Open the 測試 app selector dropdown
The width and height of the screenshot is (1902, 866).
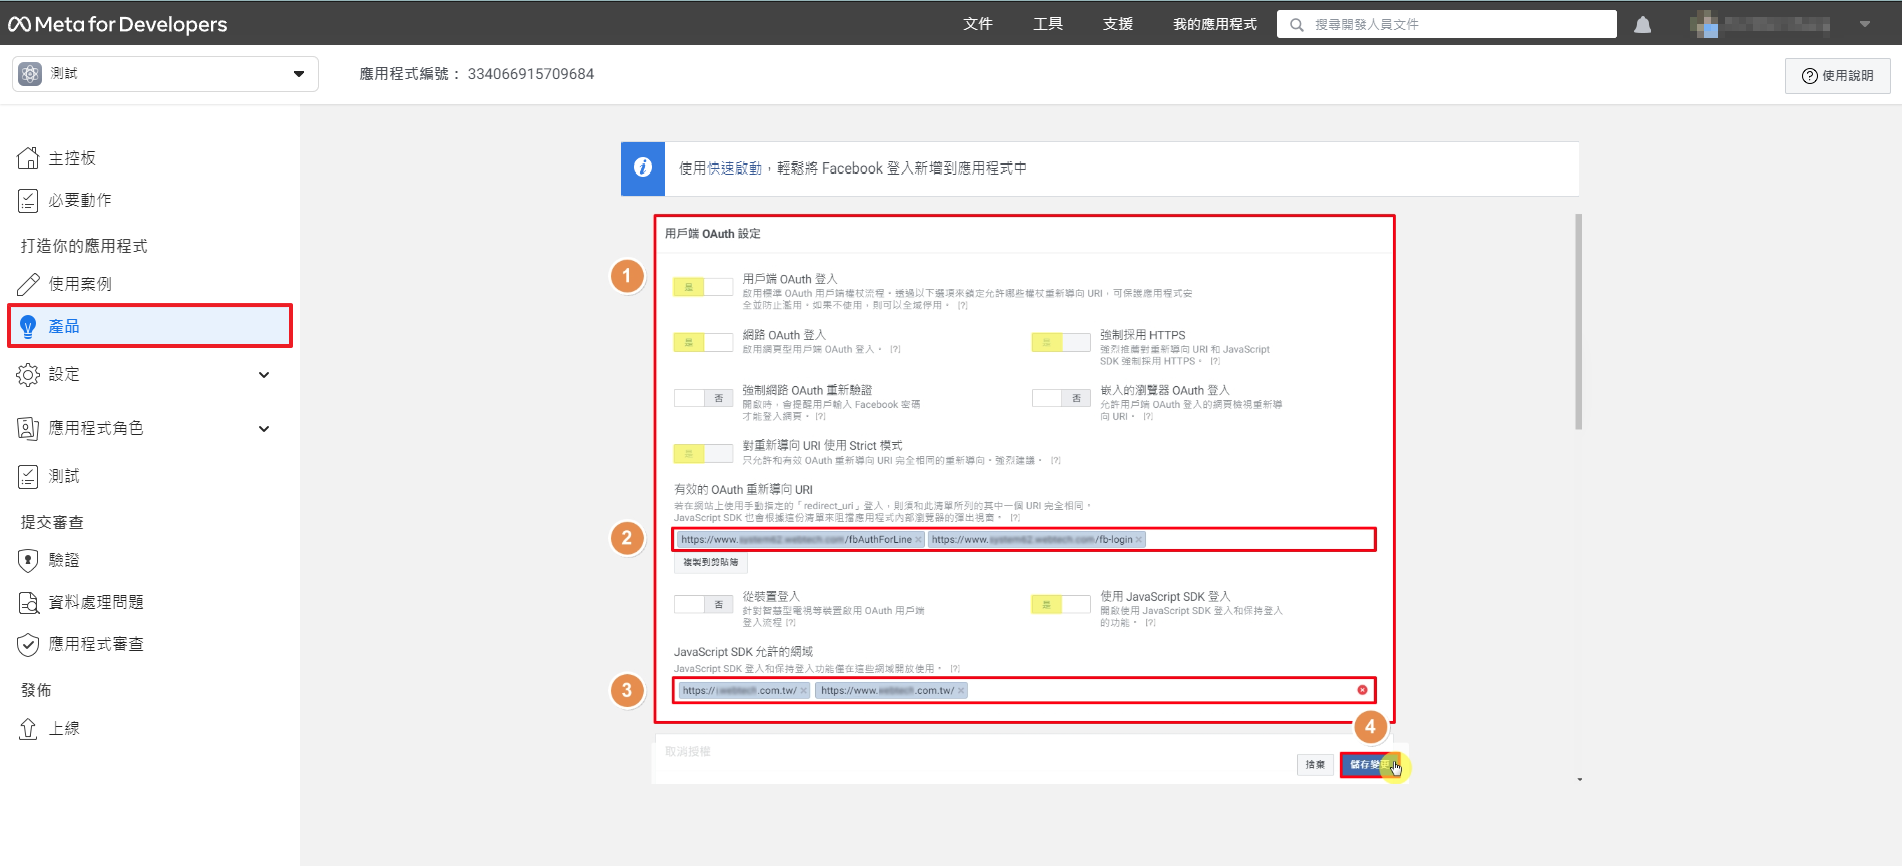[165, 74]
